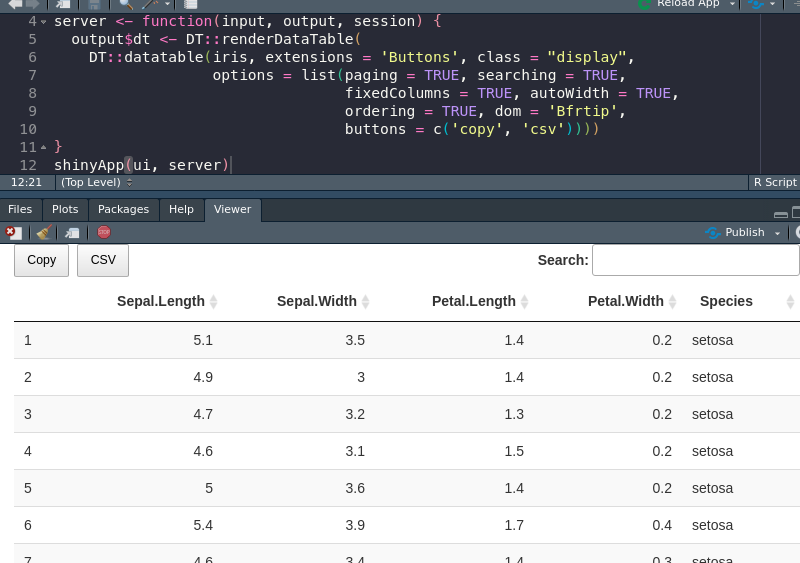Clear all viewer items with broom icon

(x=42, y=232)
